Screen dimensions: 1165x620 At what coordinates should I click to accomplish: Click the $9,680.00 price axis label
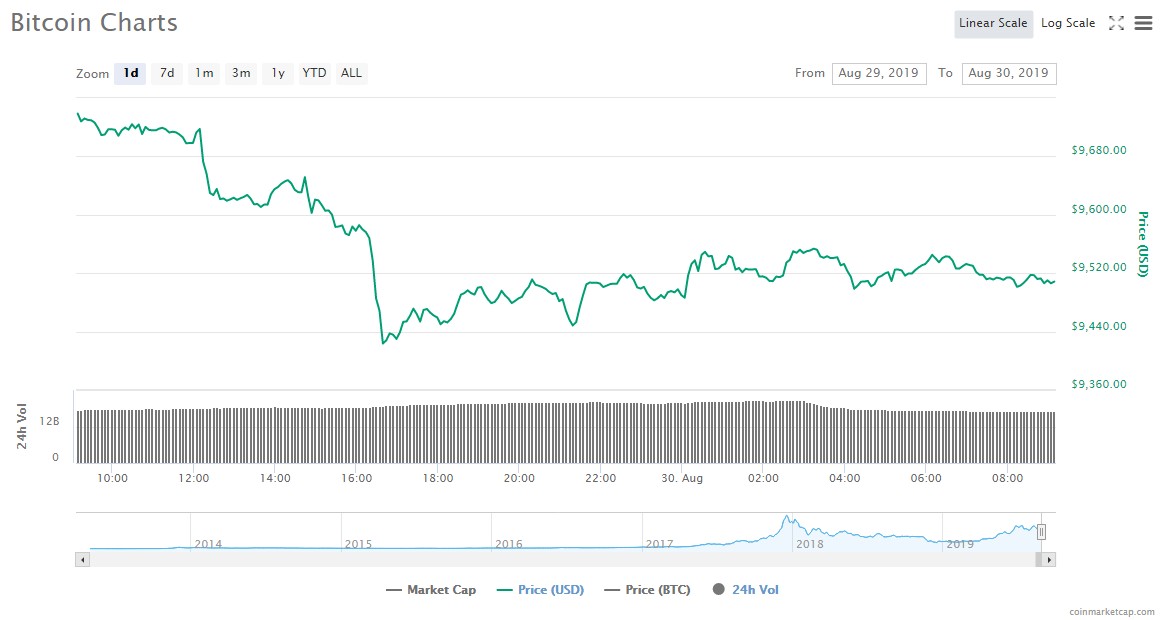click(x=1099, y=150)
